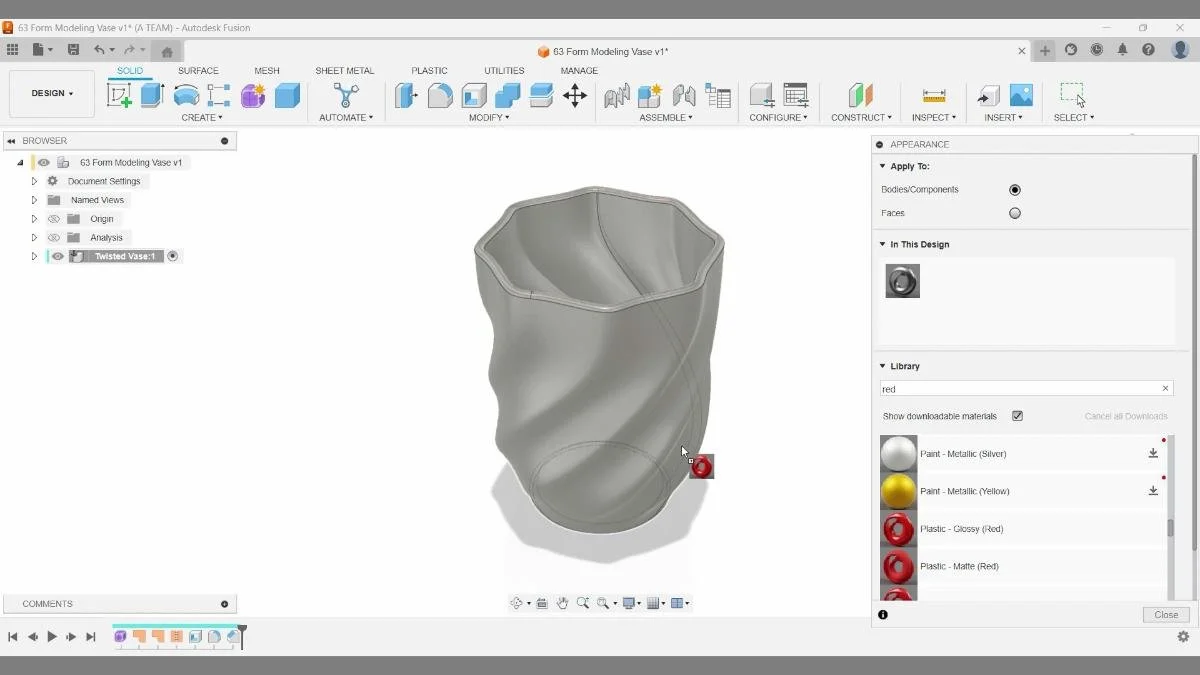
Task: Activate the Move/Copy tool
Action: [x=575, y=95]
